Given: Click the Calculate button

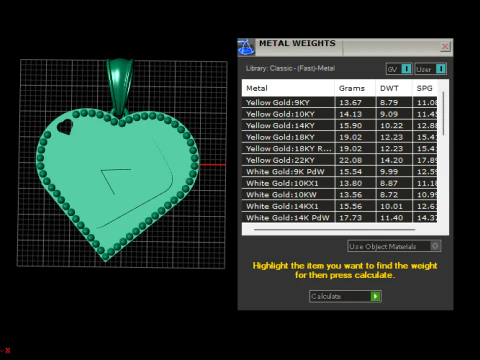Looking at the screenshot, I should point(345,296).
